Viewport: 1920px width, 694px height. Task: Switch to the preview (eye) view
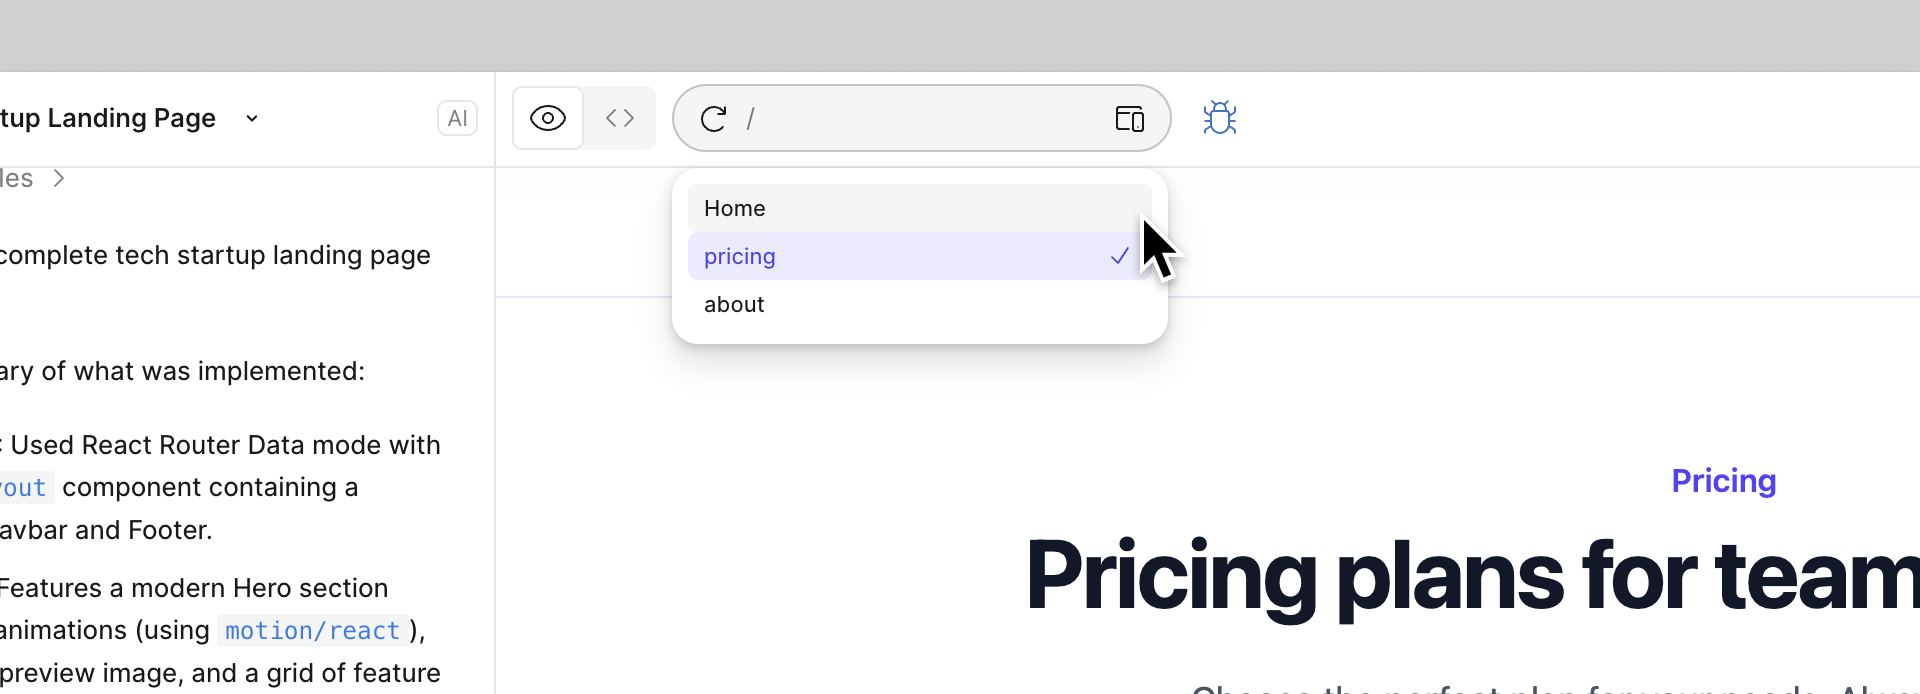(548, 119)
